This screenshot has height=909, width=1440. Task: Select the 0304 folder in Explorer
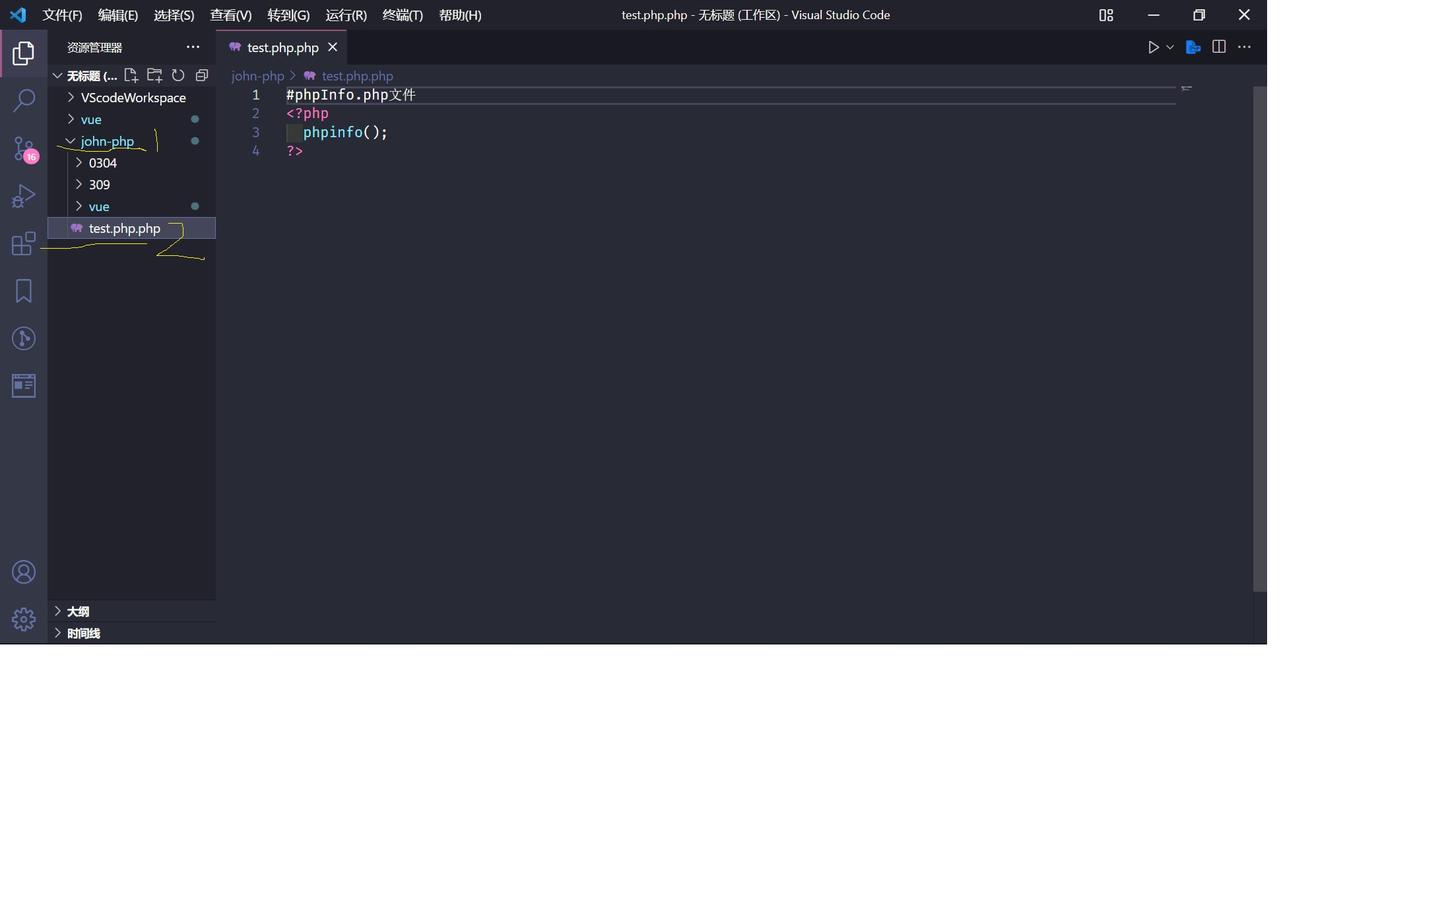click(x=101, y=163)
